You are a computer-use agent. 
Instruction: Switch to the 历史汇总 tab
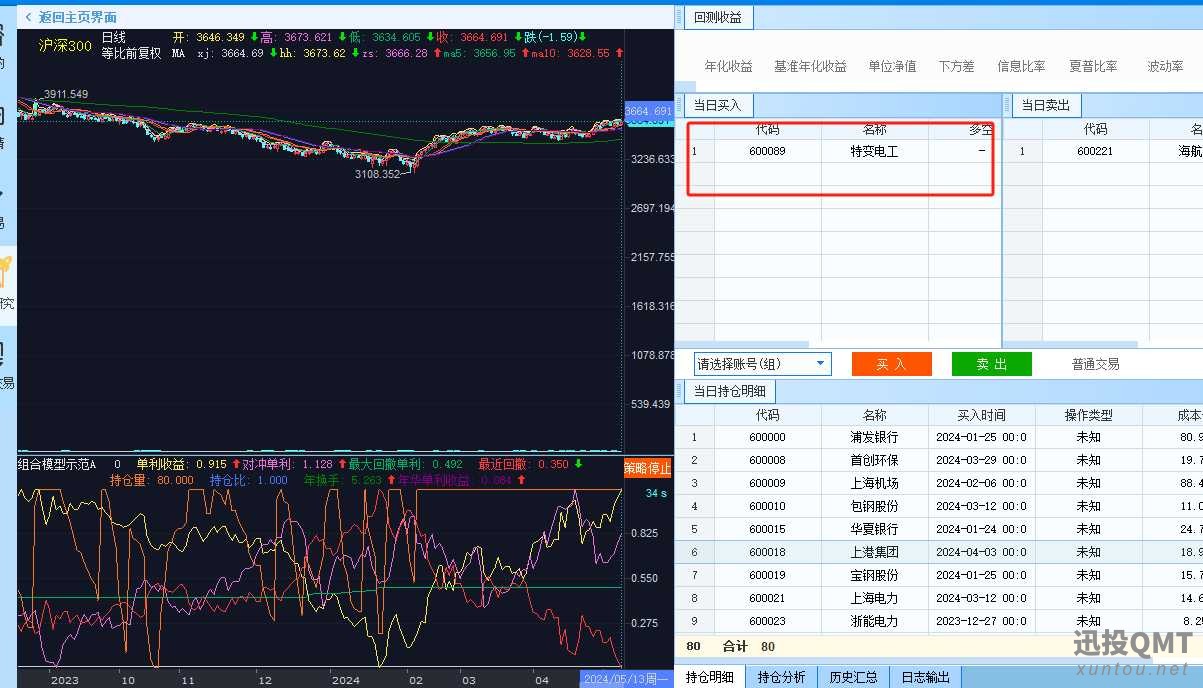pyautogui.click(x=853, y=677)
